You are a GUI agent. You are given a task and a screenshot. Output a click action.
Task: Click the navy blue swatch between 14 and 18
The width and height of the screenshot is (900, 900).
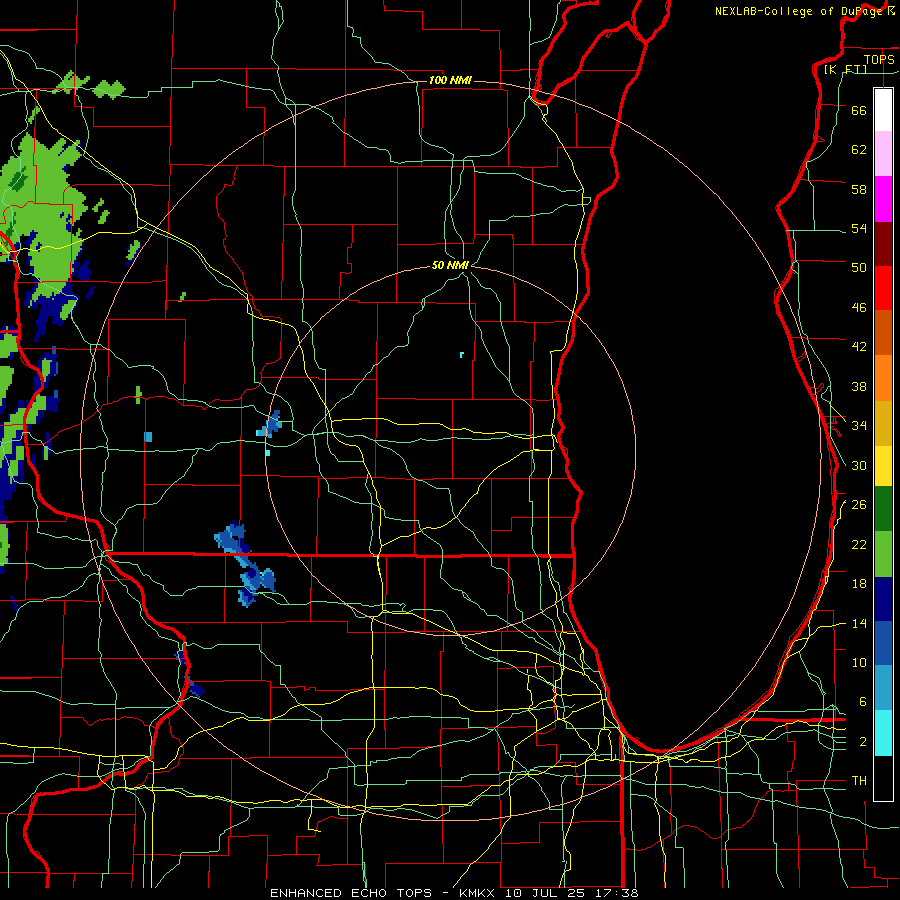coord(883,599)
